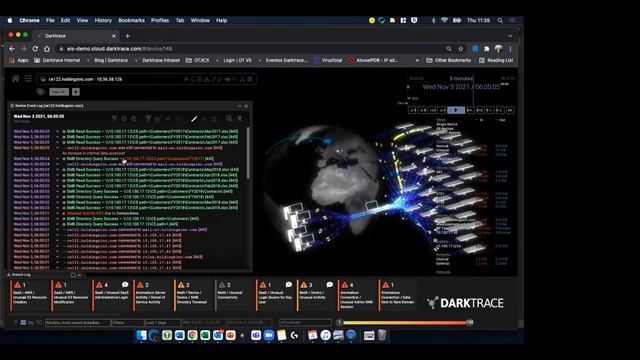
Task: Open the Chrome three-dot menu
Action: [x=510, y=49]
